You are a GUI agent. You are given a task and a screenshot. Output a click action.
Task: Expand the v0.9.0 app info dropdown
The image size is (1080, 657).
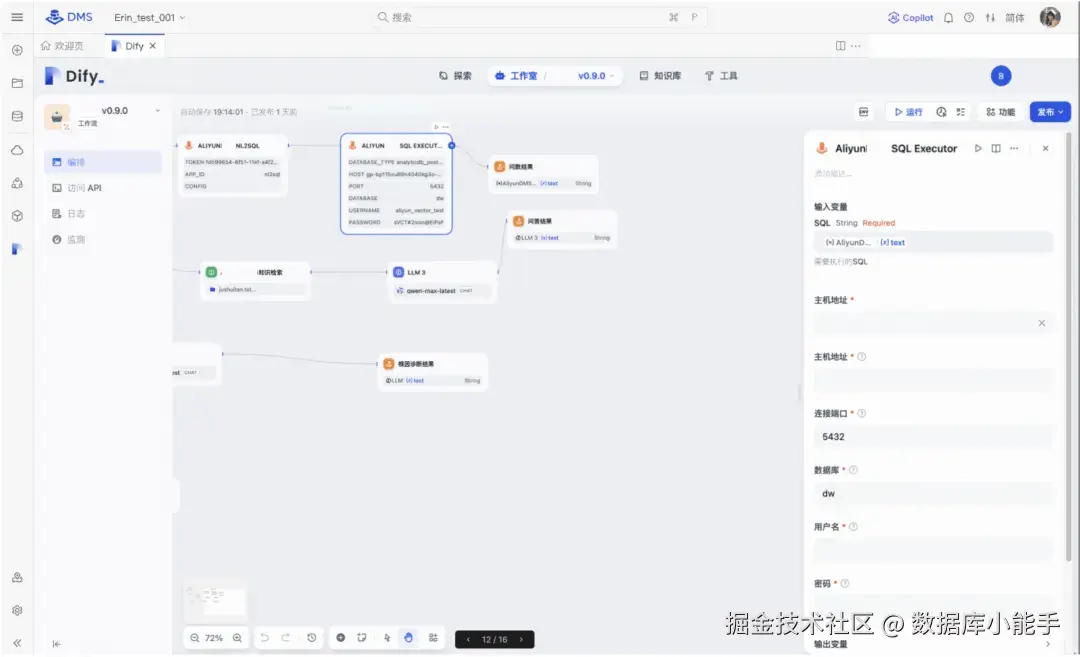point(158,110)
